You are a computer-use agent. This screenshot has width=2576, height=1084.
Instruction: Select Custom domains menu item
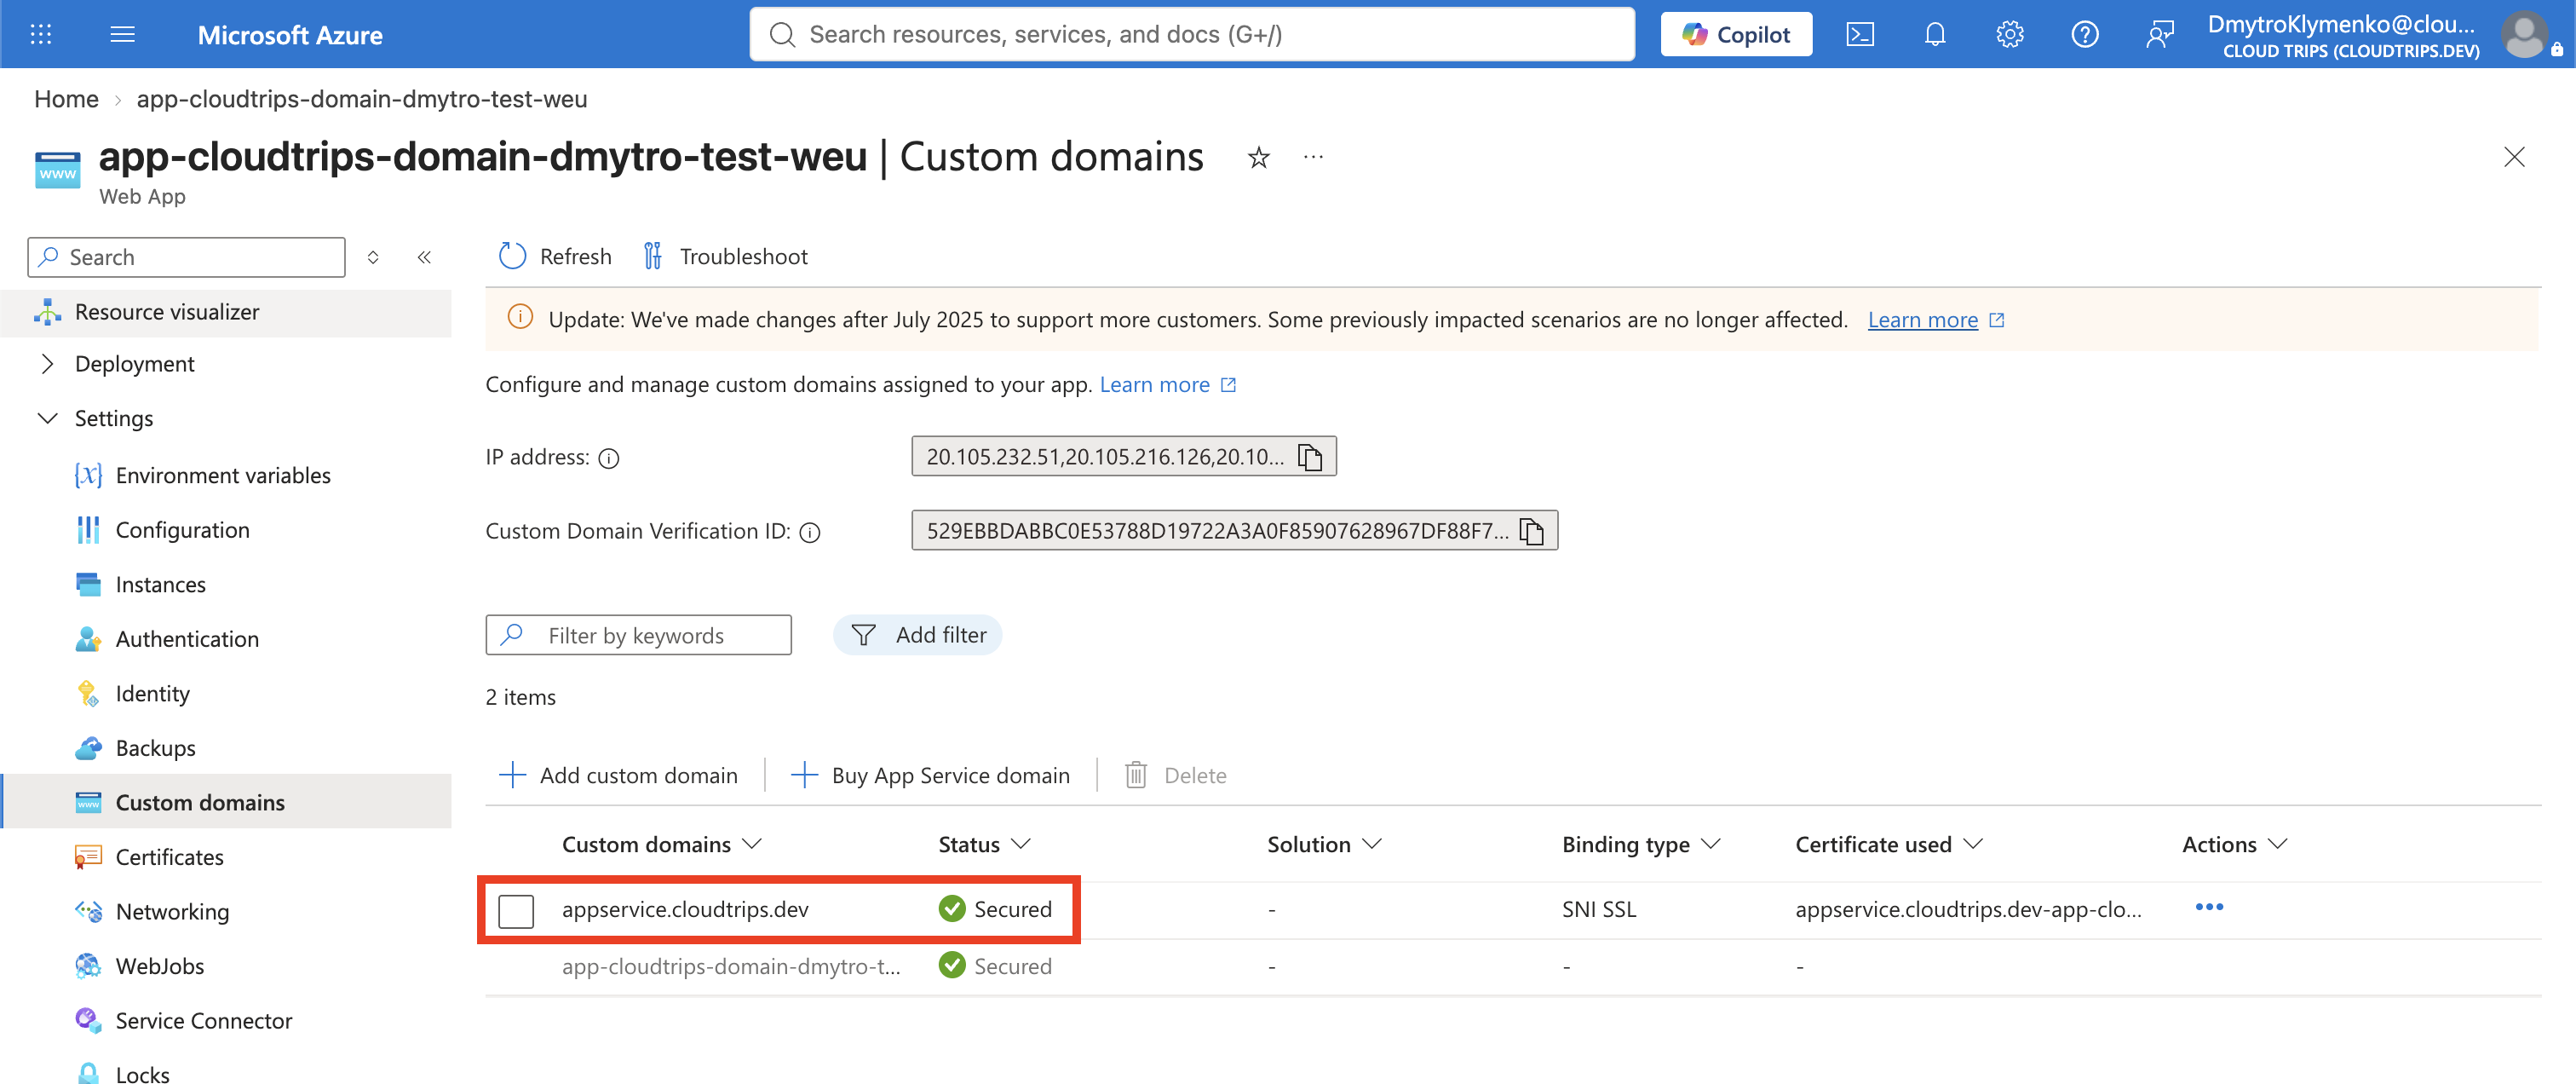coord(226,802)
